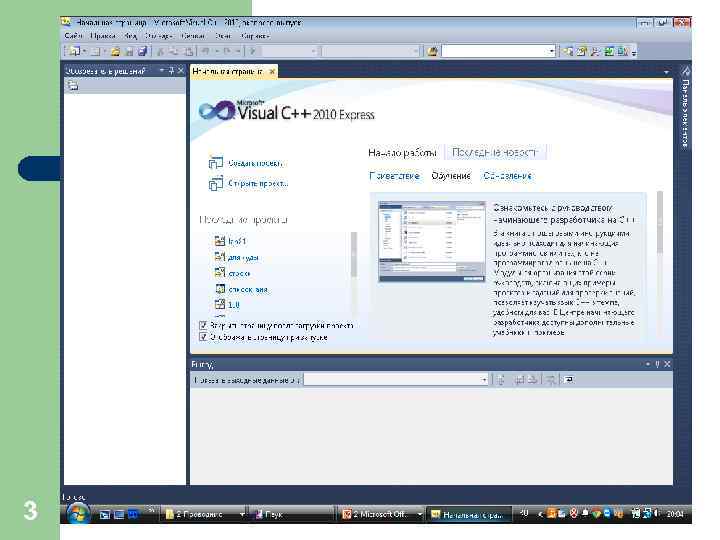This screenshot has height=540, width=720.
Task: Click the Save disk icon in toolbar
Action: pos(129,51)
